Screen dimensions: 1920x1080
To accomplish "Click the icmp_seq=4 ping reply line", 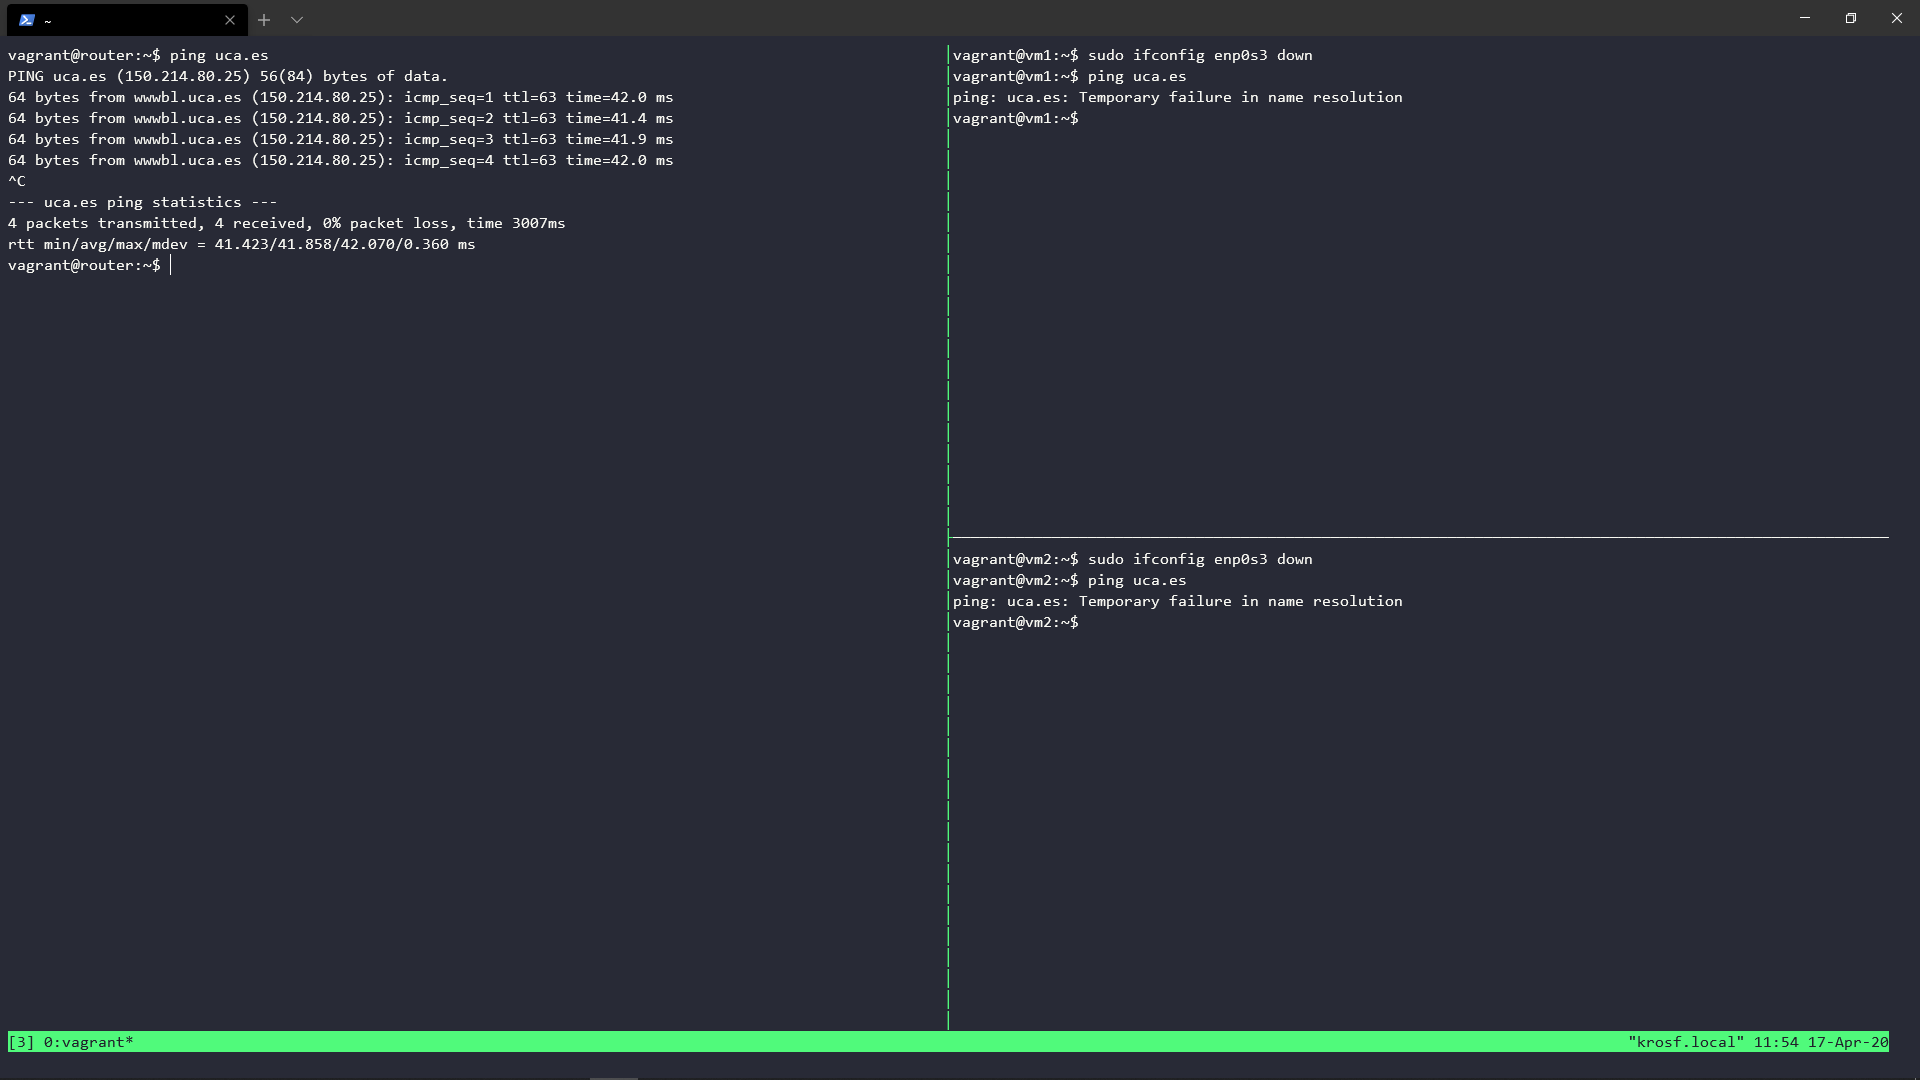I will [x=341, y=160].
